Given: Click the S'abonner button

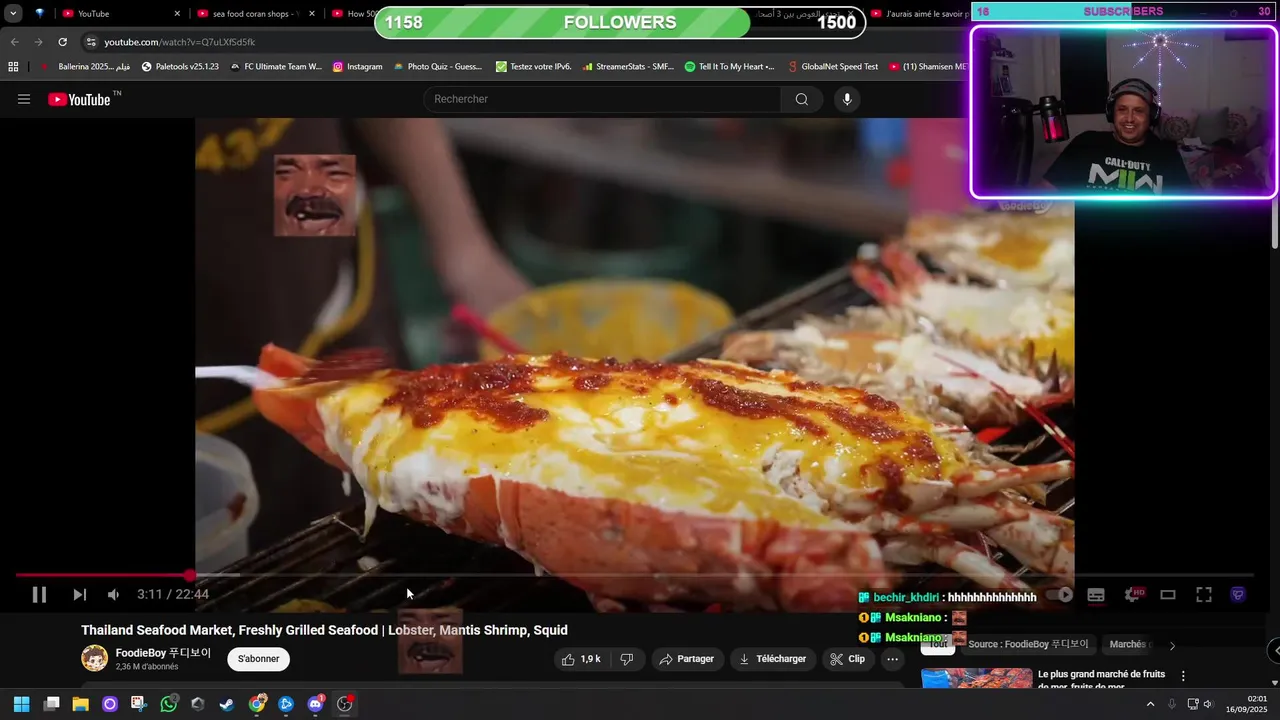Looking at the screenshot, I should coord(259,659).
